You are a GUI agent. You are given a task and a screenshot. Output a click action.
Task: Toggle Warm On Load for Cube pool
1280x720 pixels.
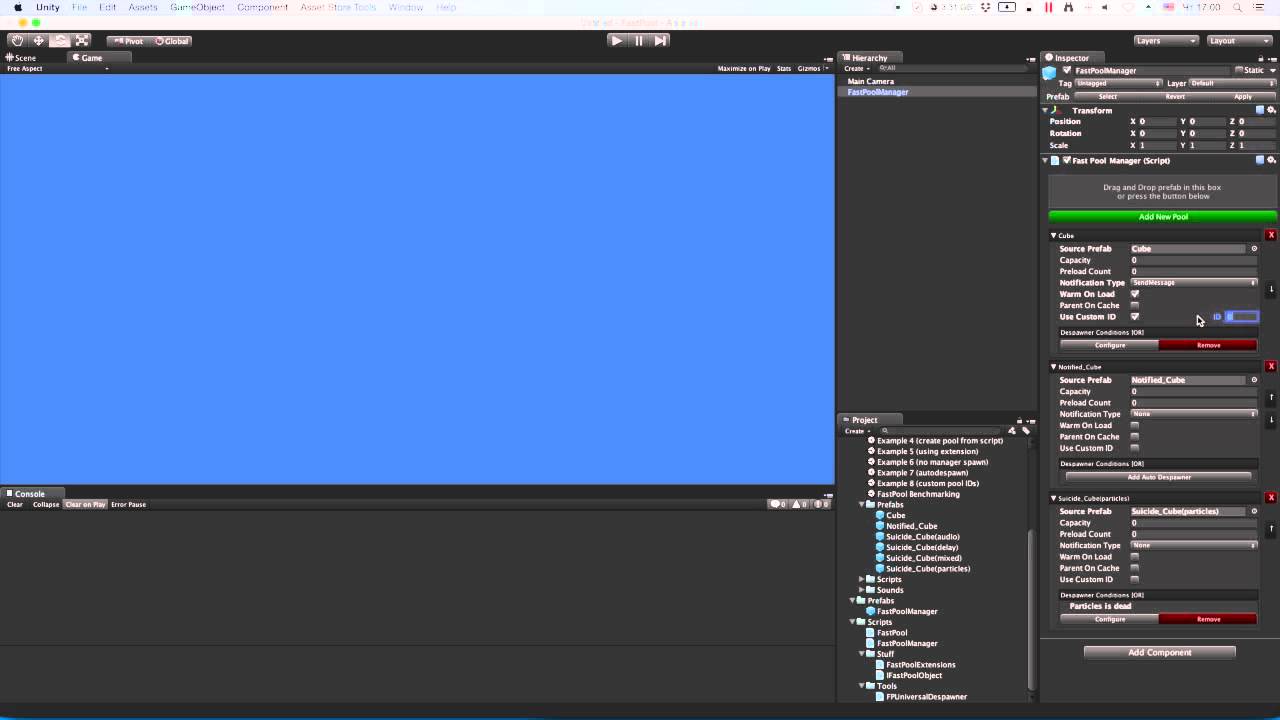point(1134,294)
